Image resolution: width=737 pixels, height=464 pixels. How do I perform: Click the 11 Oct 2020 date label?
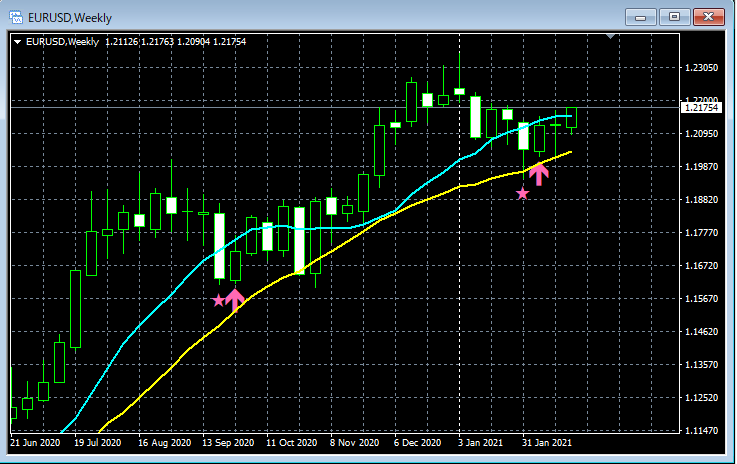point(291,443)
